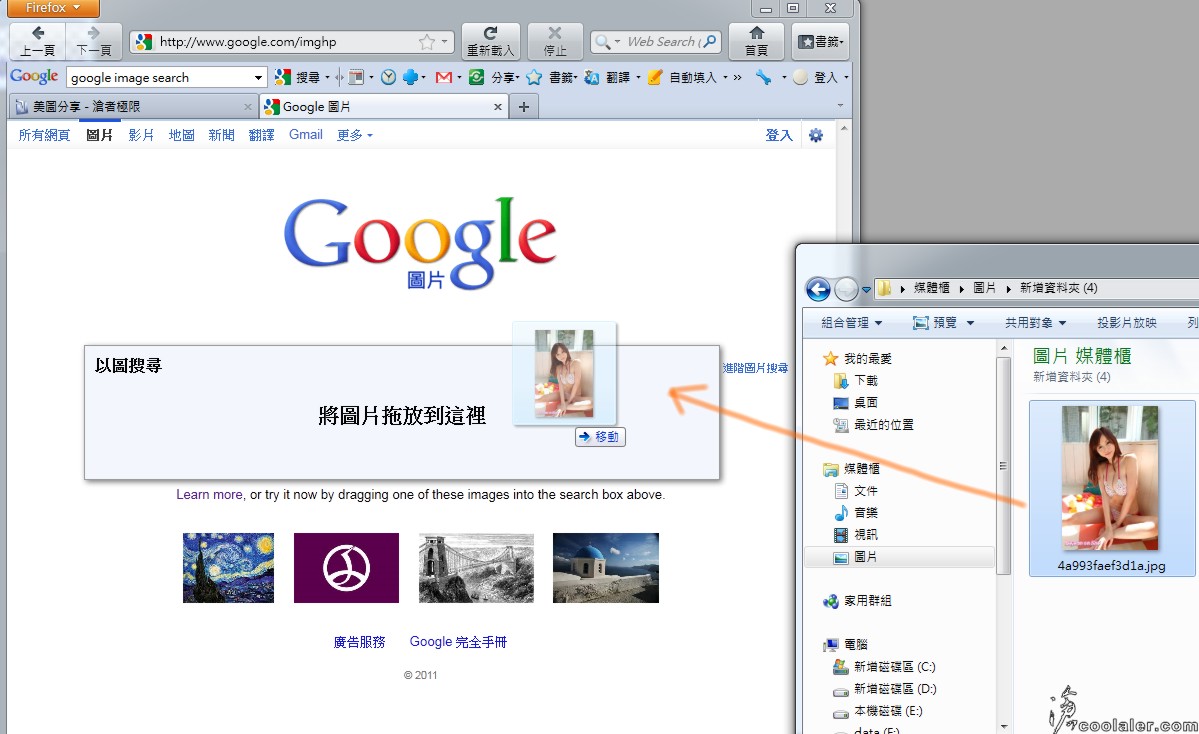Show hidden Google toolbar items chevron
The image size is (1199, 734).
[x=737, y=77]
